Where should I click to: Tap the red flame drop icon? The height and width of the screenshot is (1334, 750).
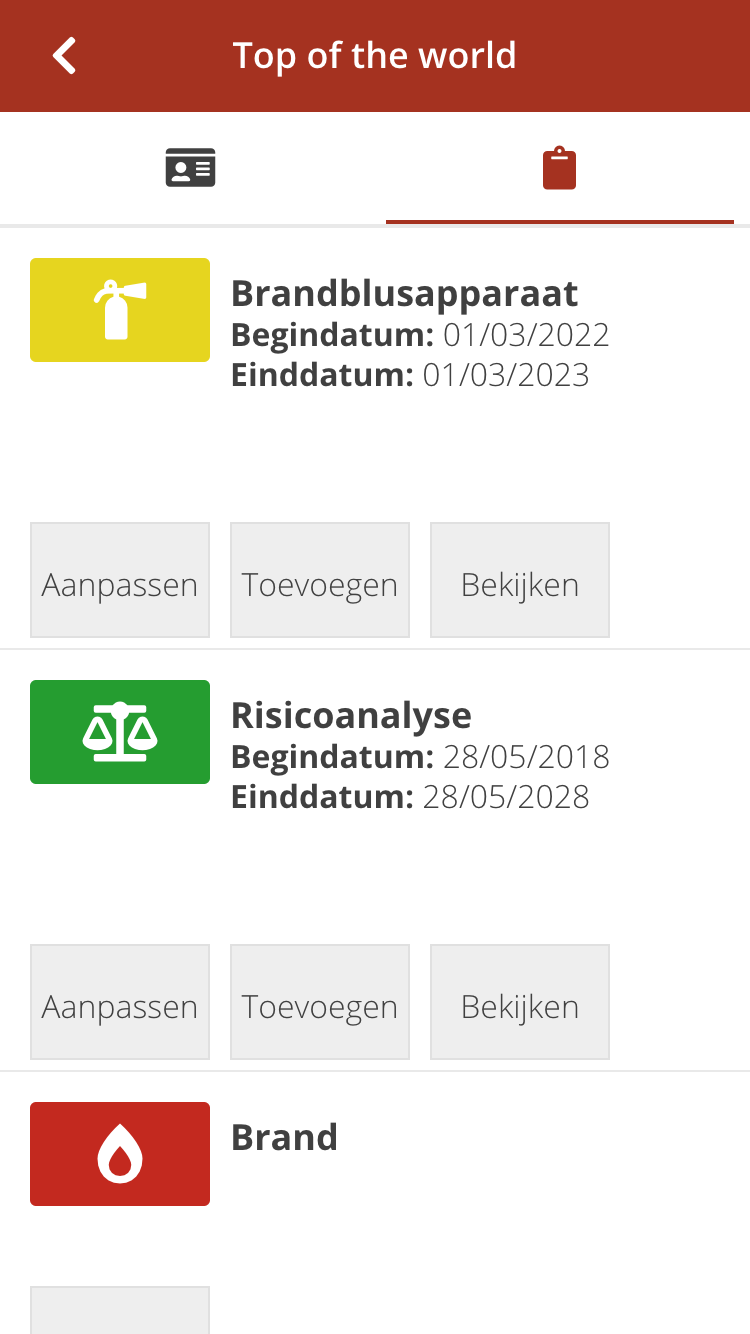pyautogui.click(x=120, y=1154)
